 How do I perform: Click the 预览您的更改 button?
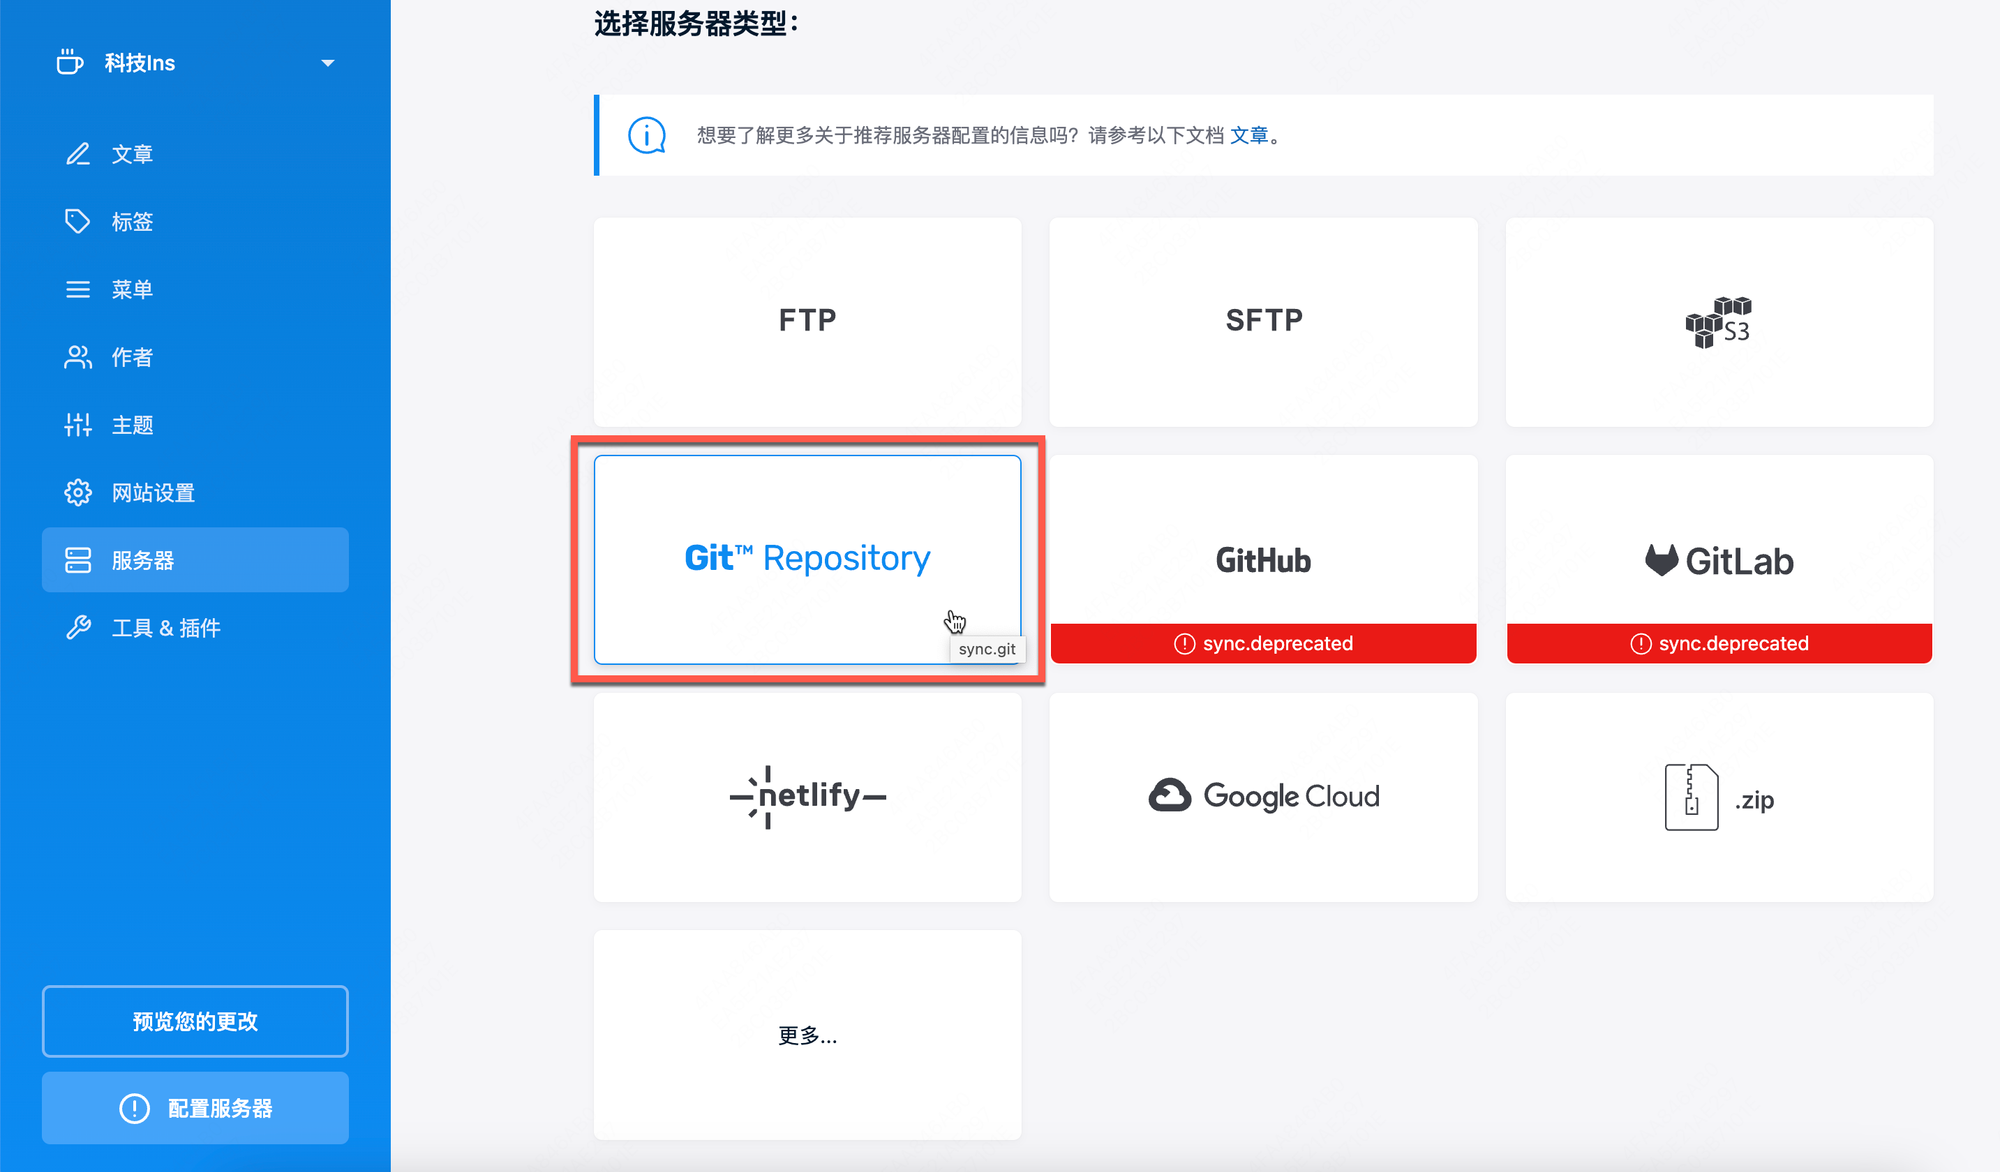[x=195, y=1021]
